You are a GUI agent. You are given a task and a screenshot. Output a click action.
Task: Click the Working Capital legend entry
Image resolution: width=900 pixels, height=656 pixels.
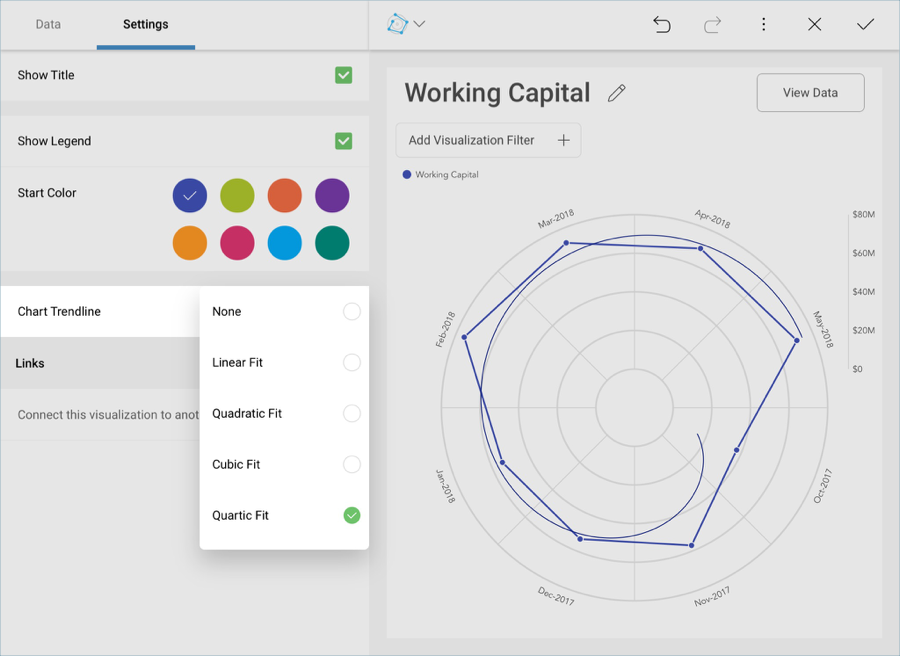(x=441, y=175)
